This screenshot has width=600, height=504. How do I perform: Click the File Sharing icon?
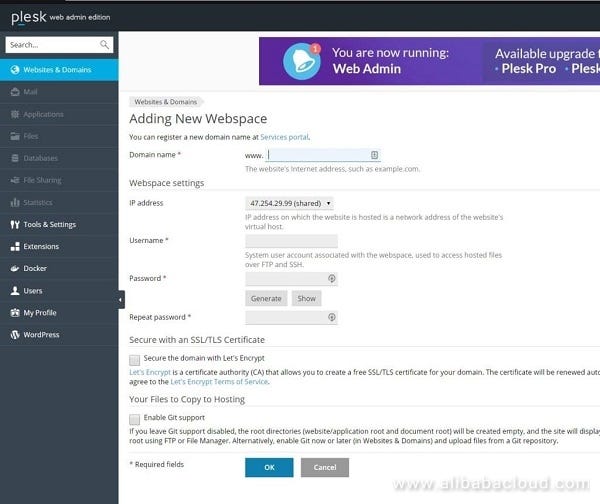15,180
